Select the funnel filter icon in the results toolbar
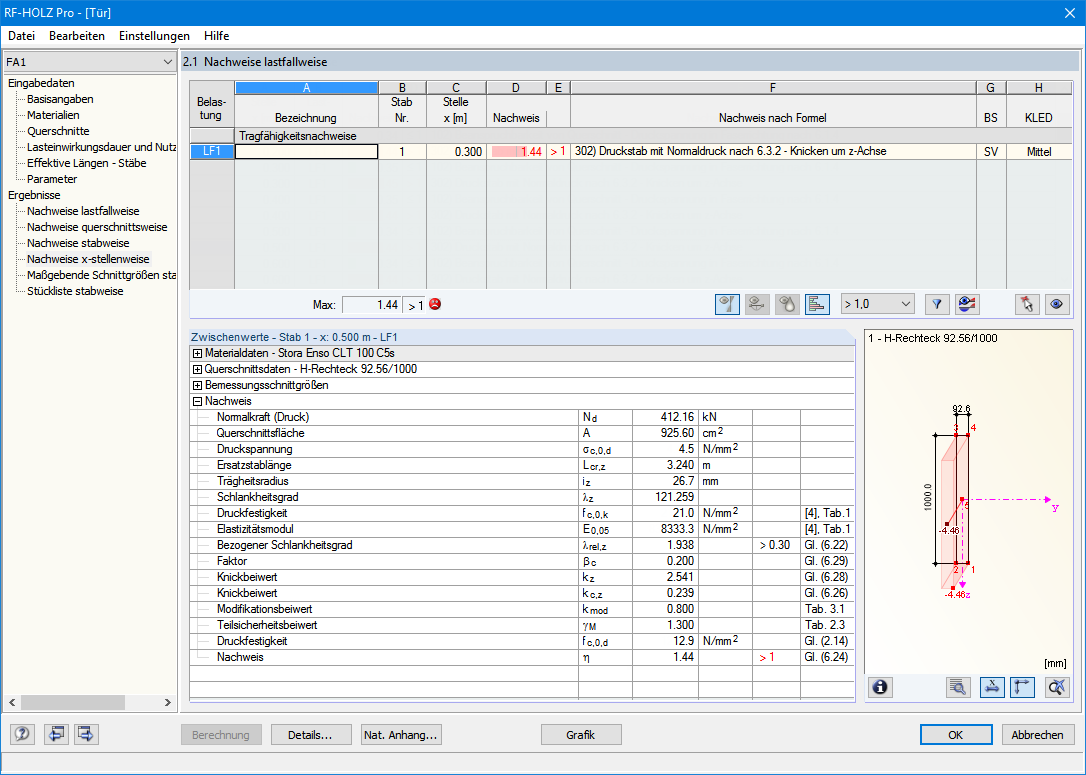This screenshot has height=775, width=1086. pyautogui.click(x=937, y=303)
